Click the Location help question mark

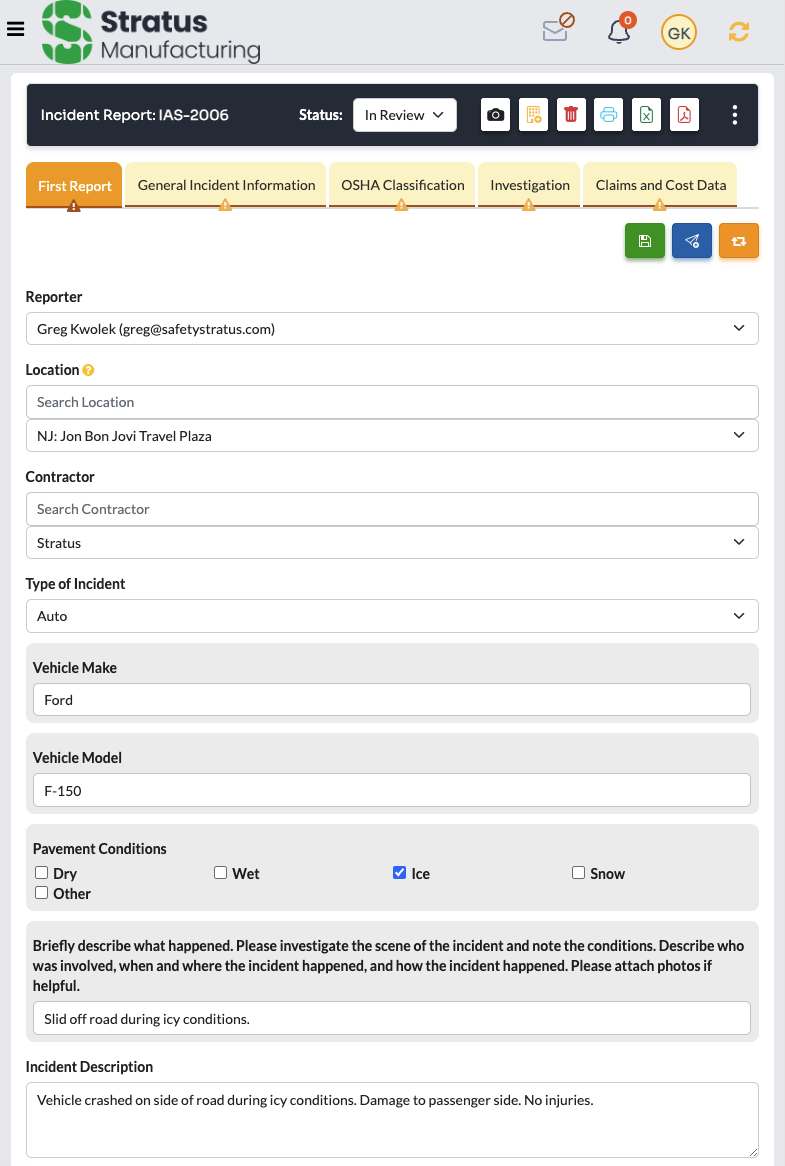pyautogui.click(x=87, y=369)
